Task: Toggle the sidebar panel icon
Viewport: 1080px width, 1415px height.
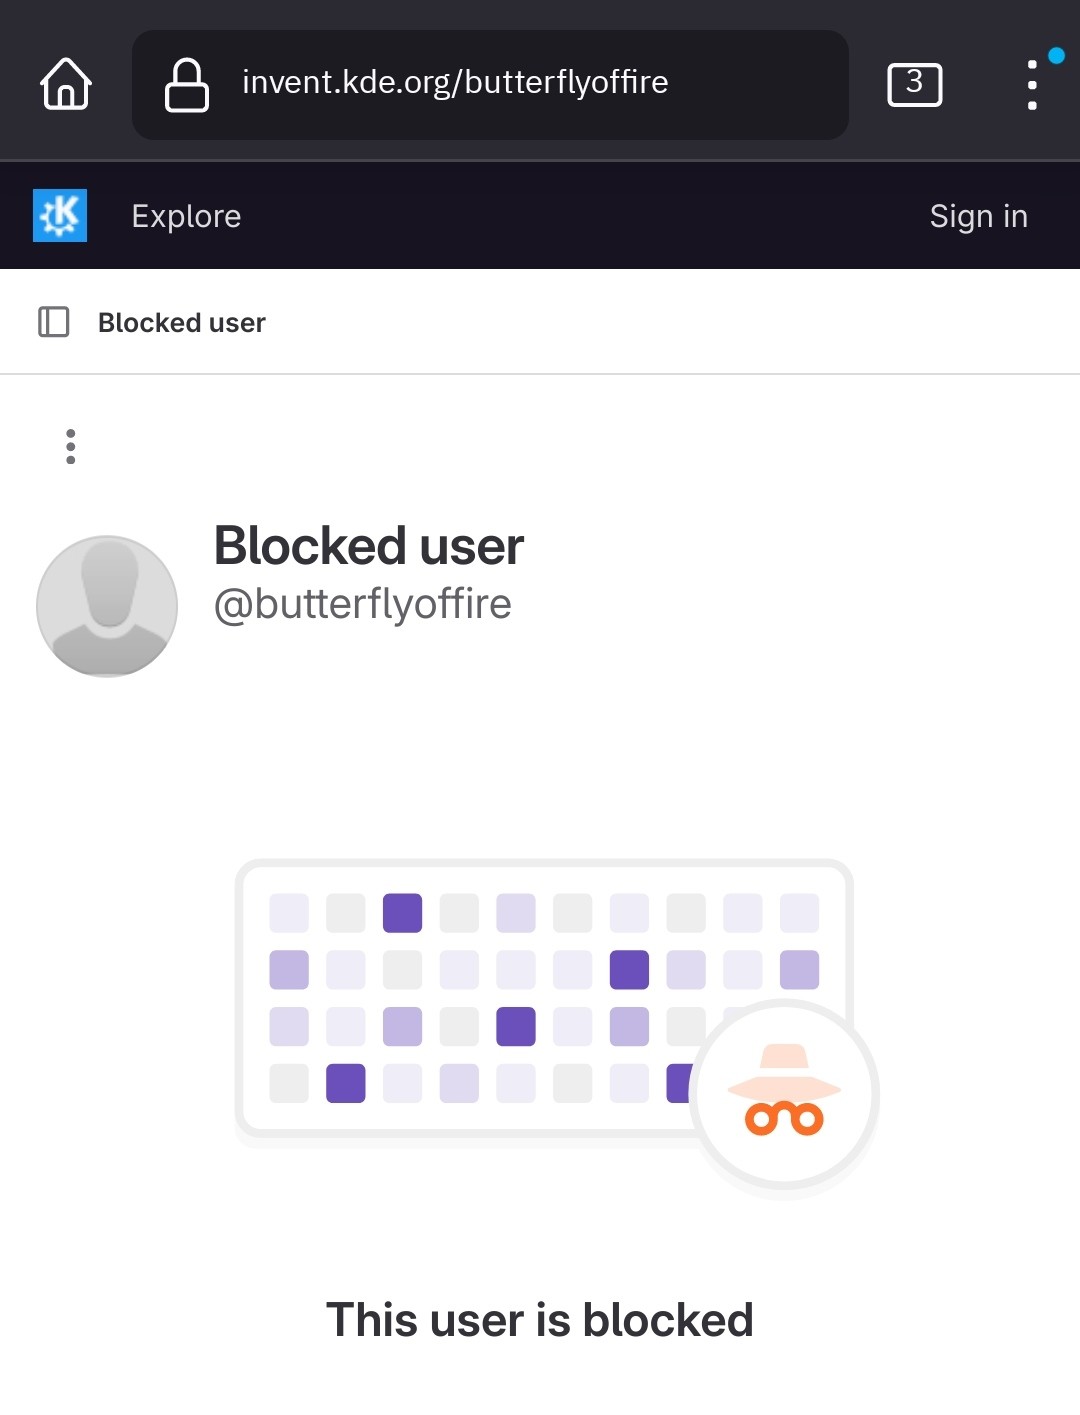Action: (x=54, y=322)
